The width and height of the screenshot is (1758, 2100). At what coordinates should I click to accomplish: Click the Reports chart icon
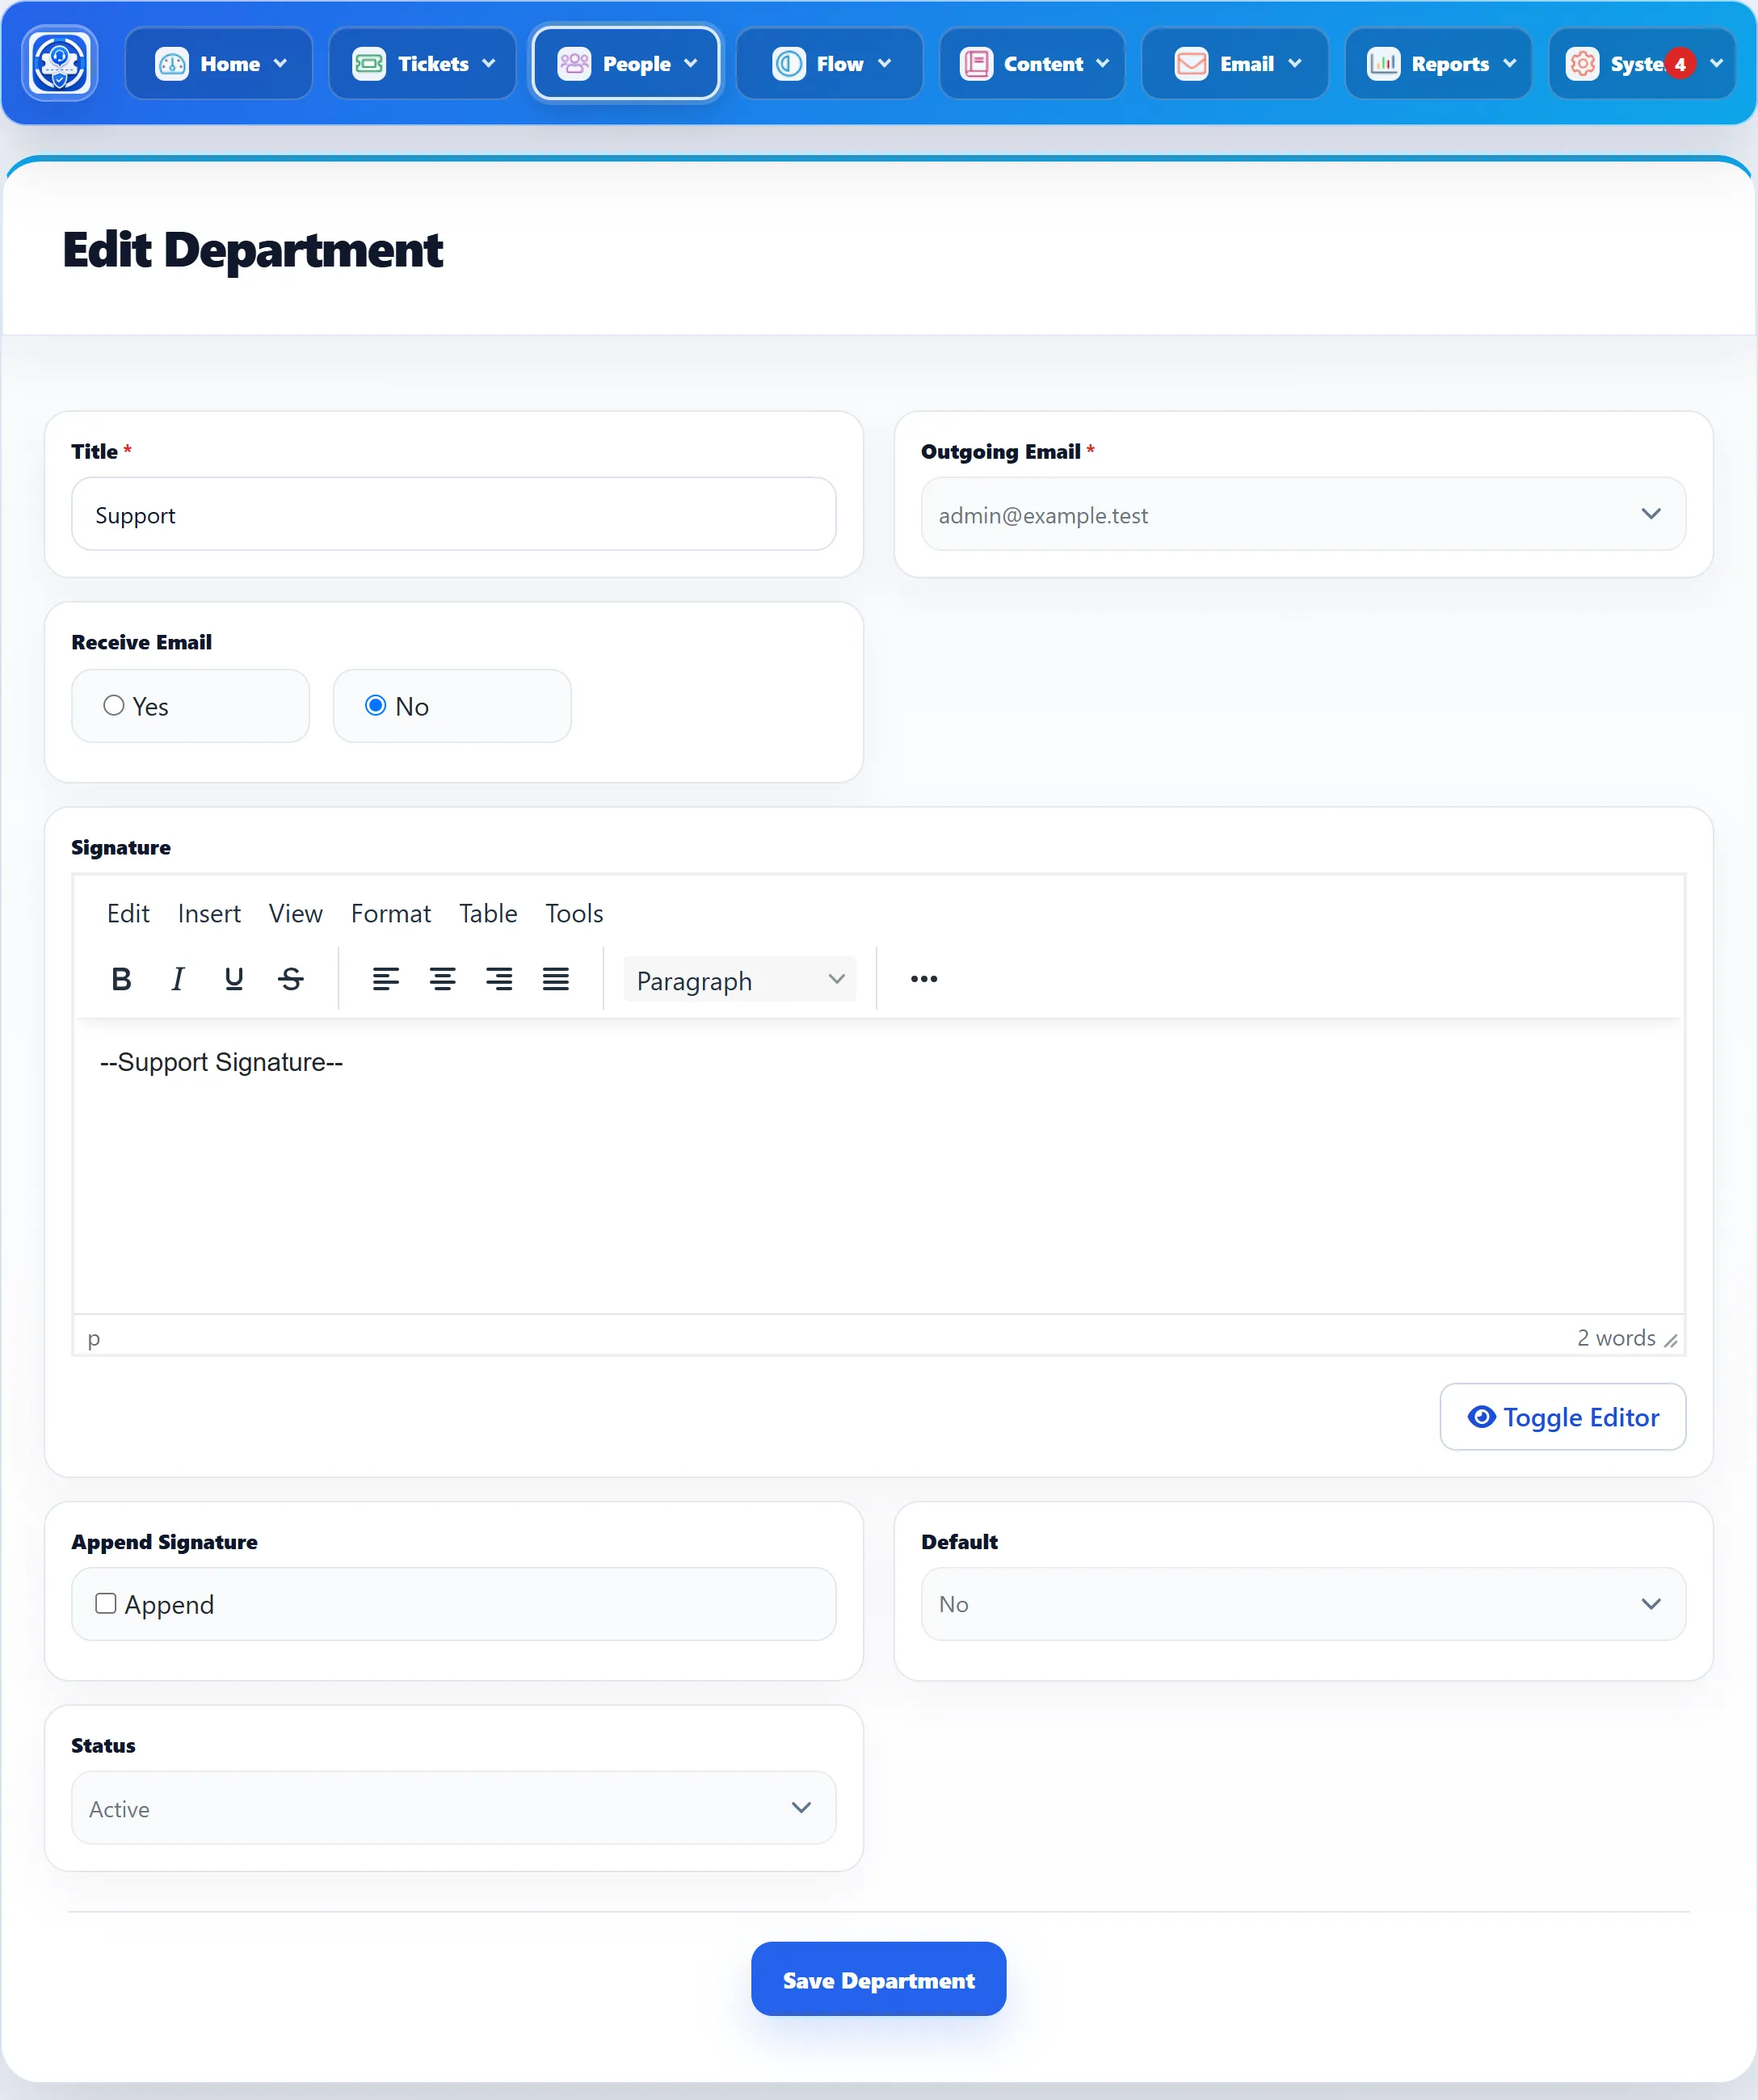coord(1383,64)
